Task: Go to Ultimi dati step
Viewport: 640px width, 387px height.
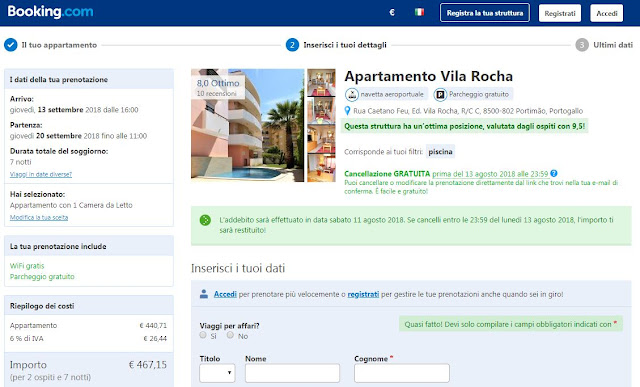Action: pos(613,45)
